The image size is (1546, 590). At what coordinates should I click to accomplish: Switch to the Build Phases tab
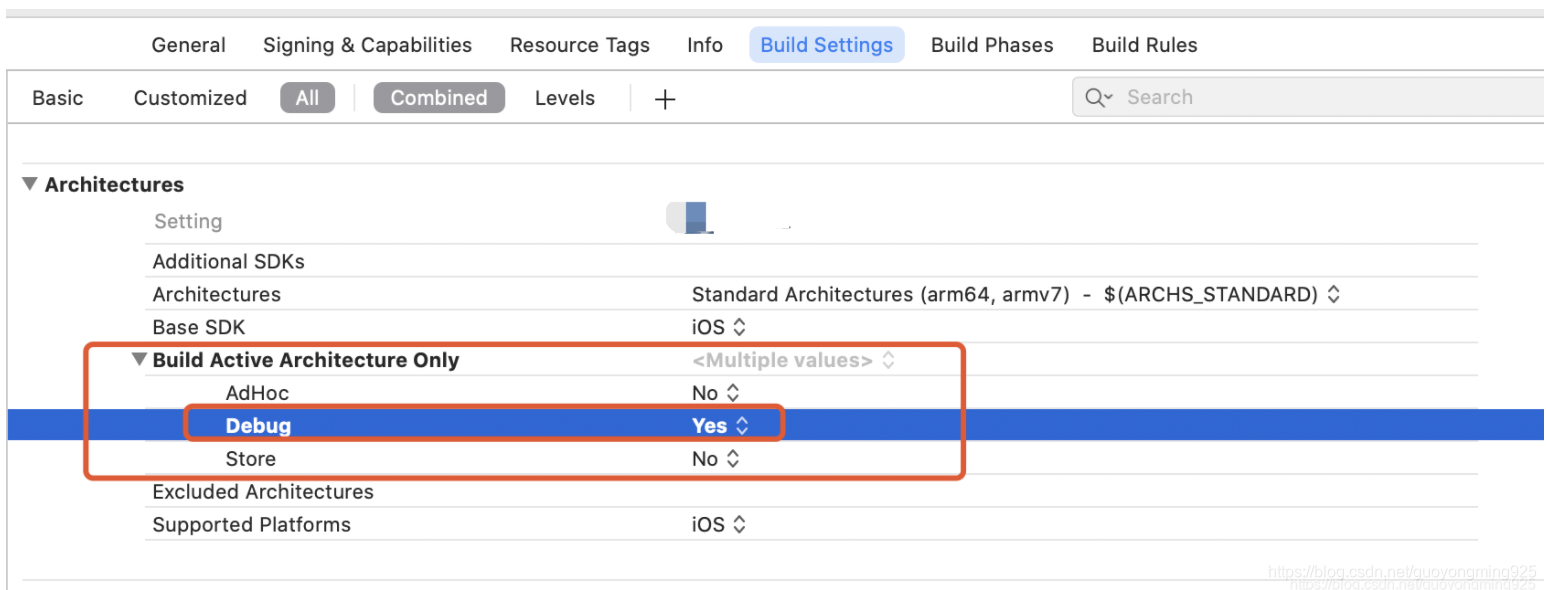click(991, 45)
